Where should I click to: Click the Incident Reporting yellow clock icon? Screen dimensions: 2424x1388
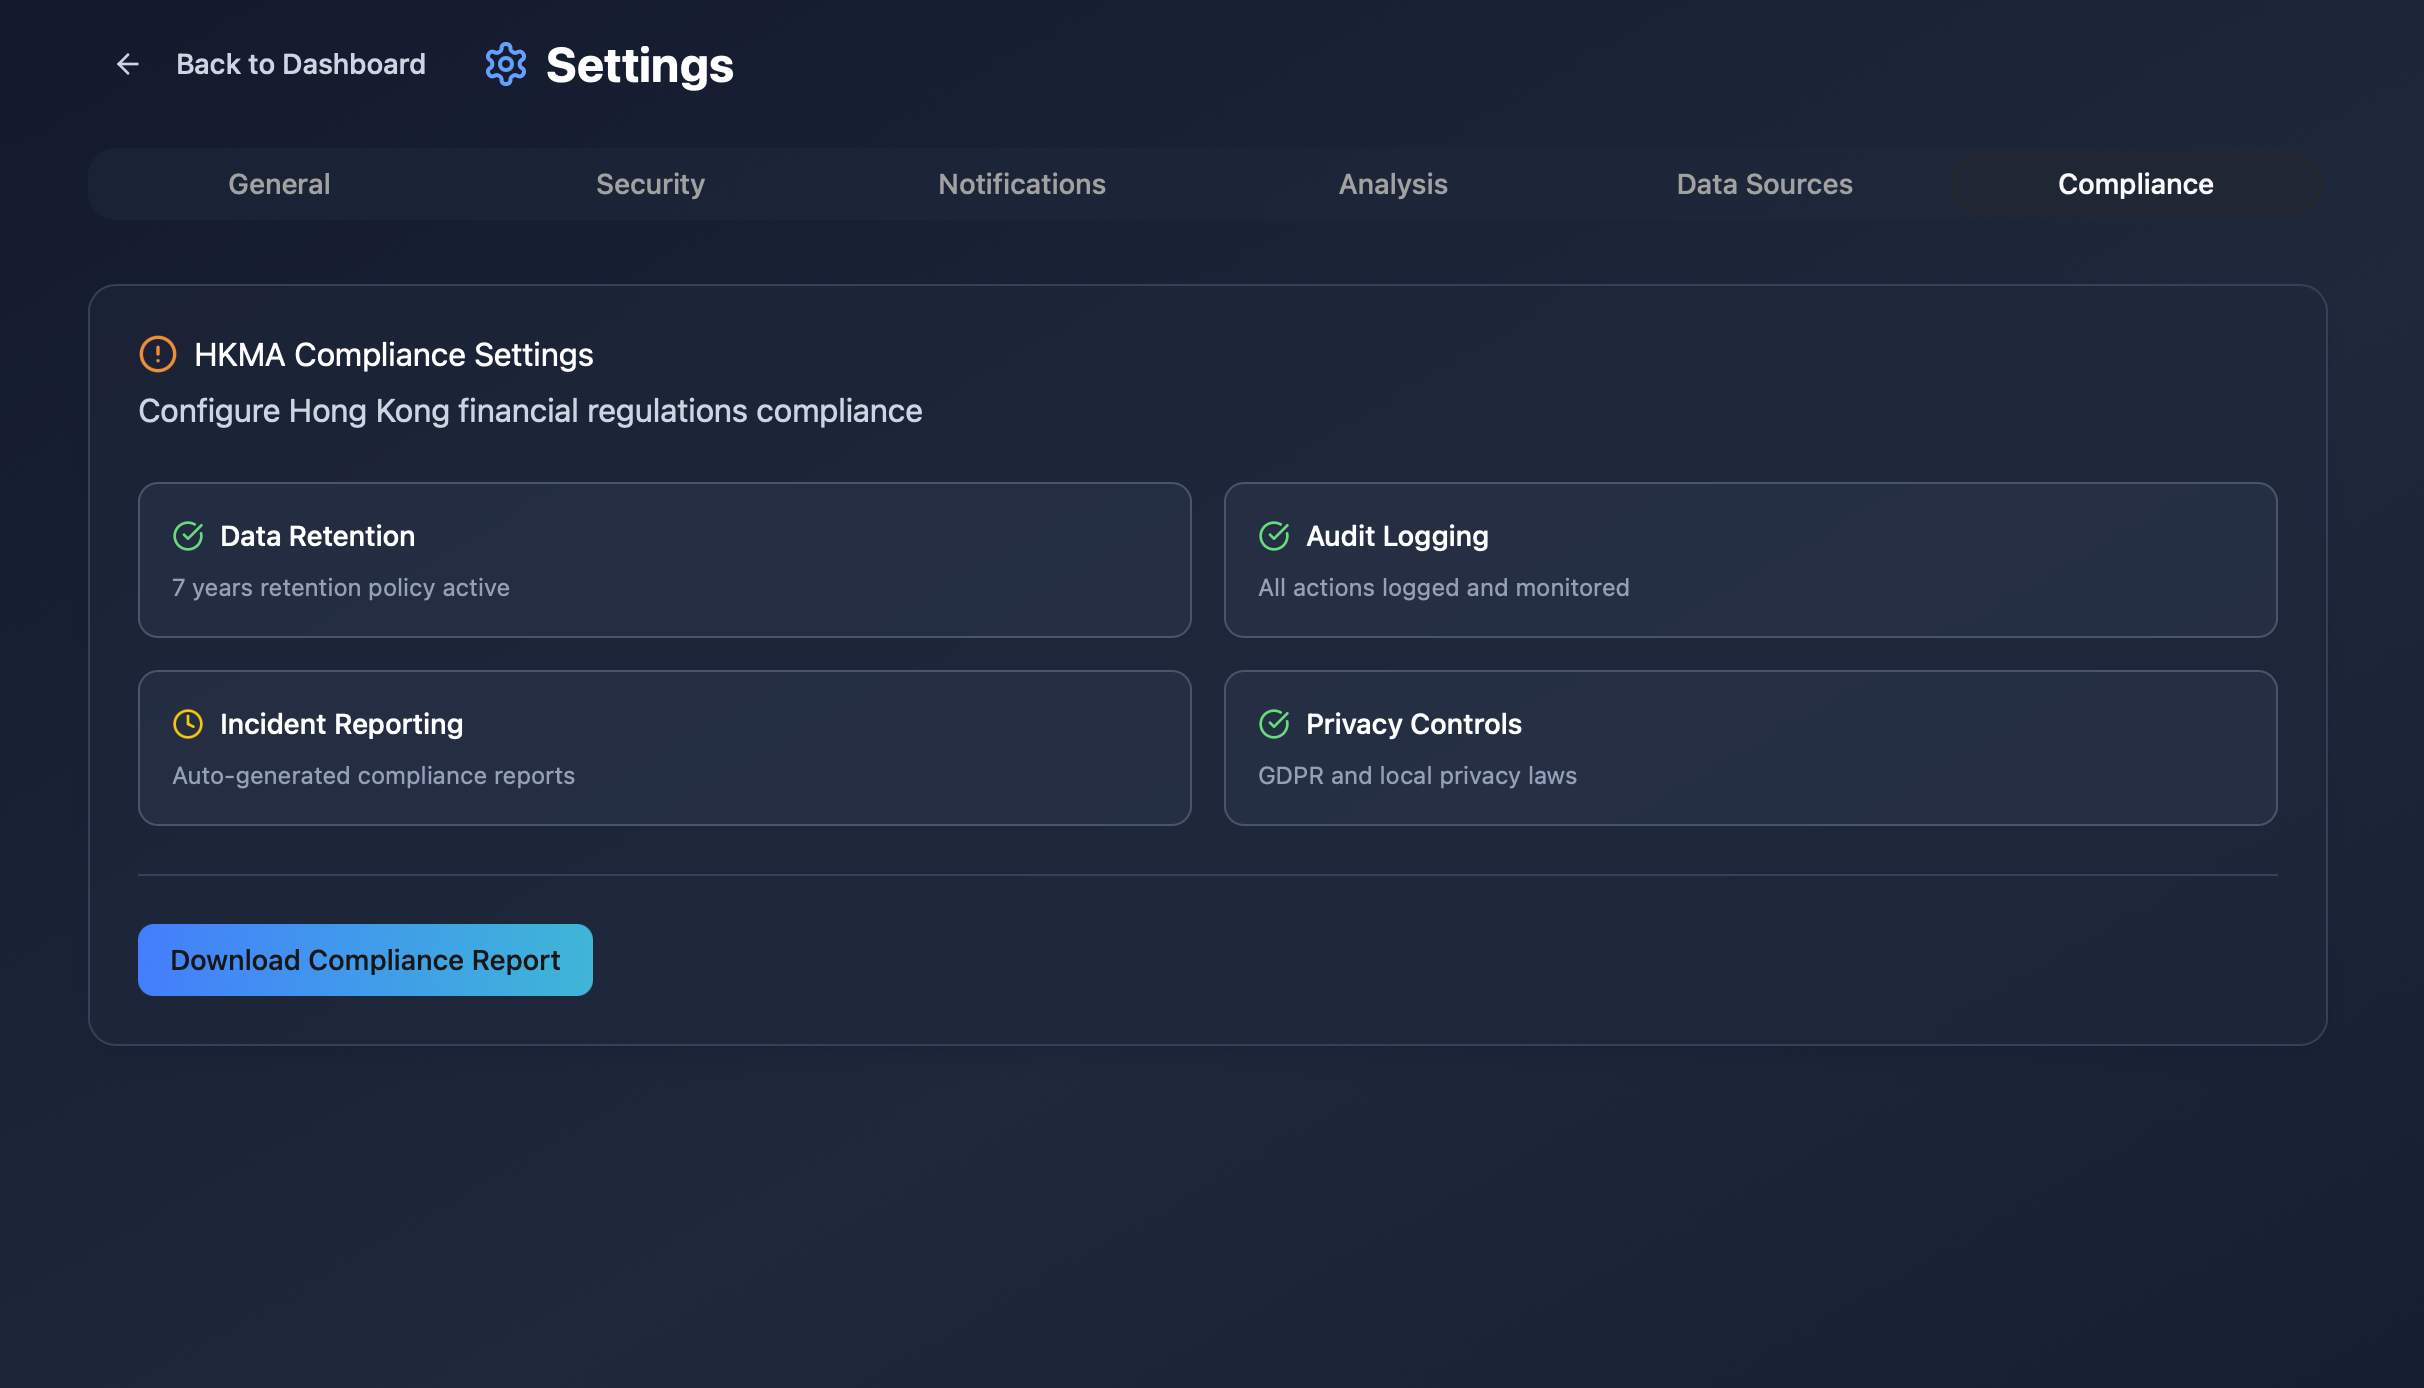188,724
